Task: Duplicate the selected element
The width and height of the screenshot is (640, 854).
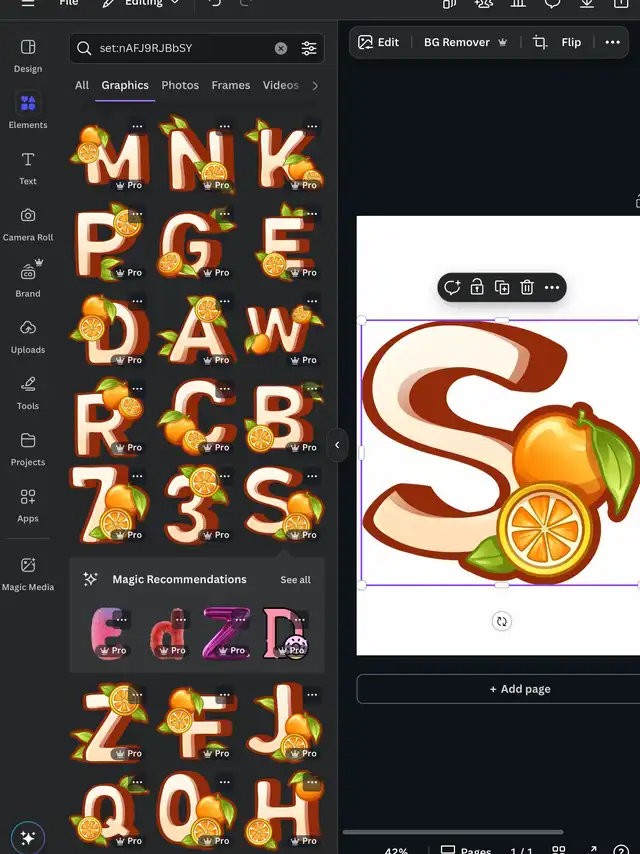Action: click(502, 288)
